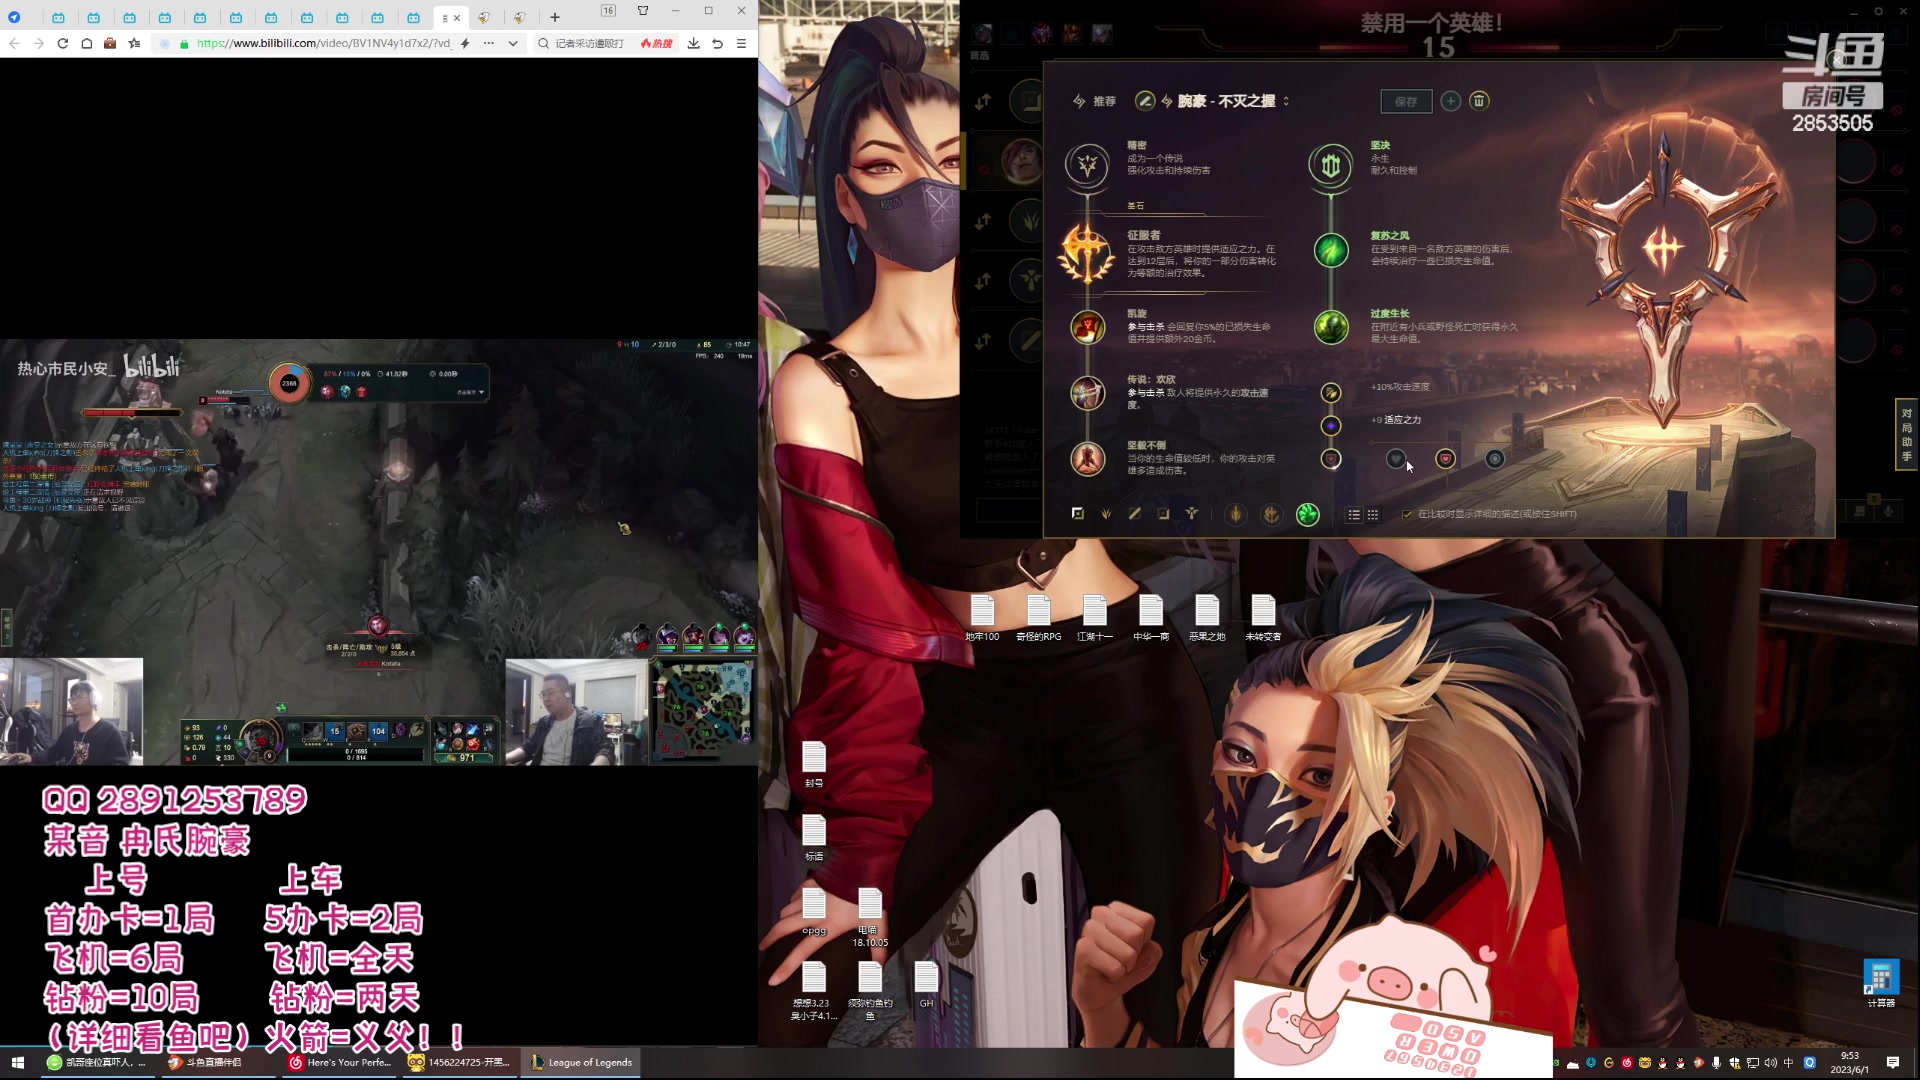
Task: Reload the bilibili page
Action: tap(63, 43)
